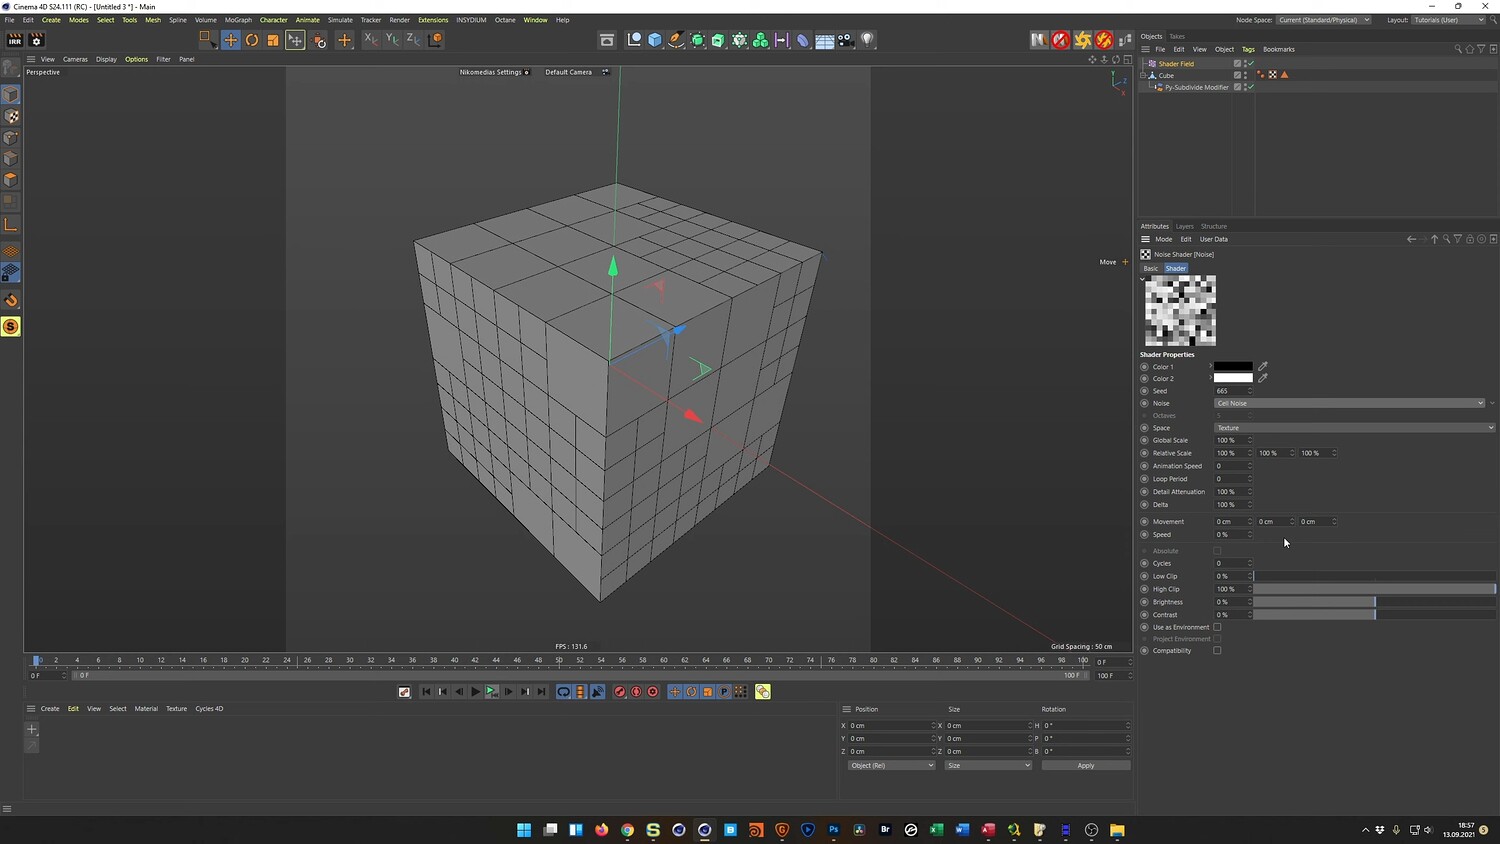Toggle the X-axis lock icon

[370, 40]
